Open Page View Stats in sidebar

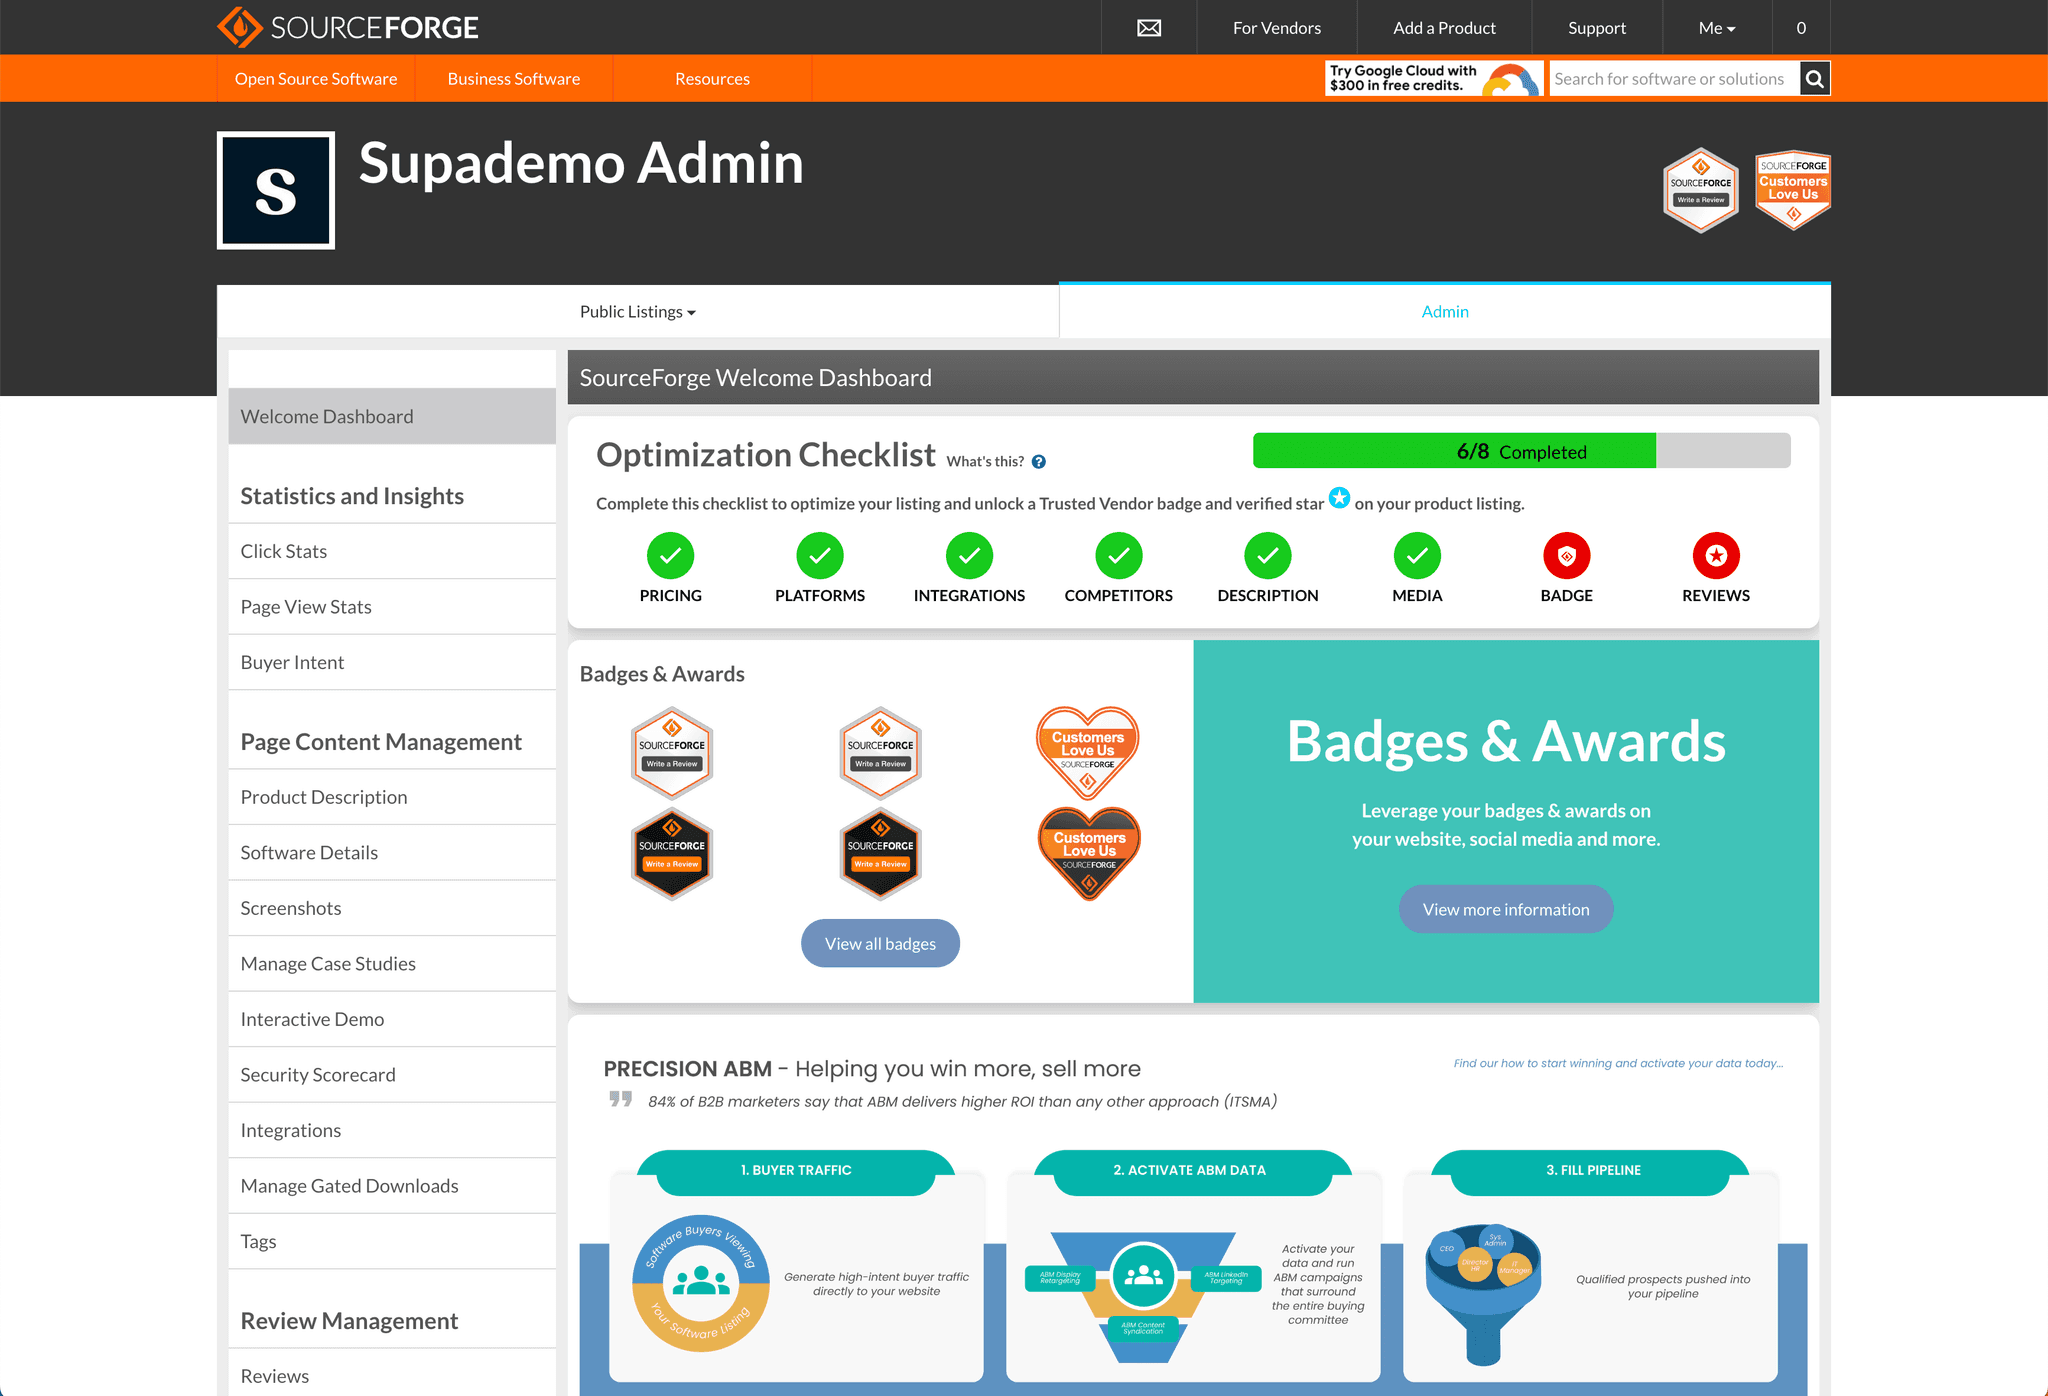pos(392,607)
